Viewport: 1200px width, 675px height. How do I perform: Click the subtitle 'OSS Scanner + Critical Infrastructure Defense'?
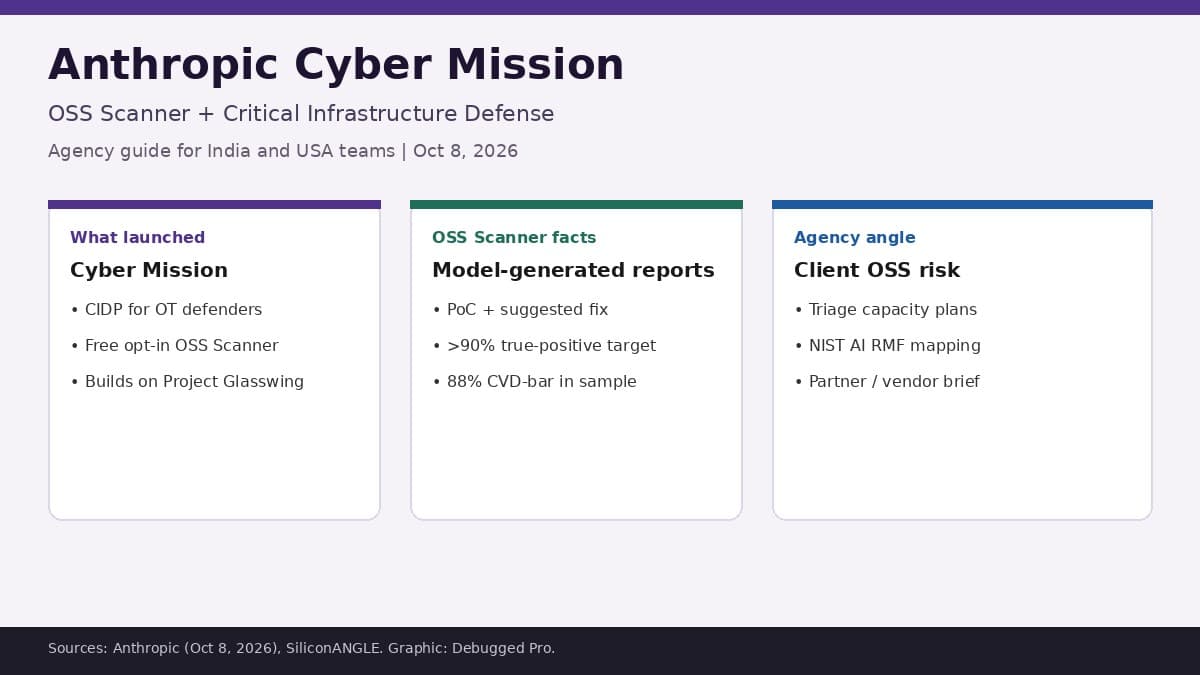point(301,114)
